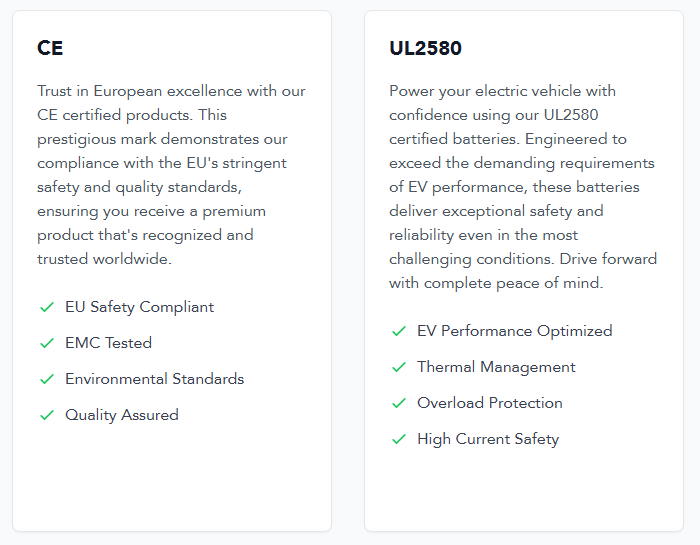Select the Overload Protection feature text
The height and width of the screenshot is (545, 700).
[x=490, y=403]
